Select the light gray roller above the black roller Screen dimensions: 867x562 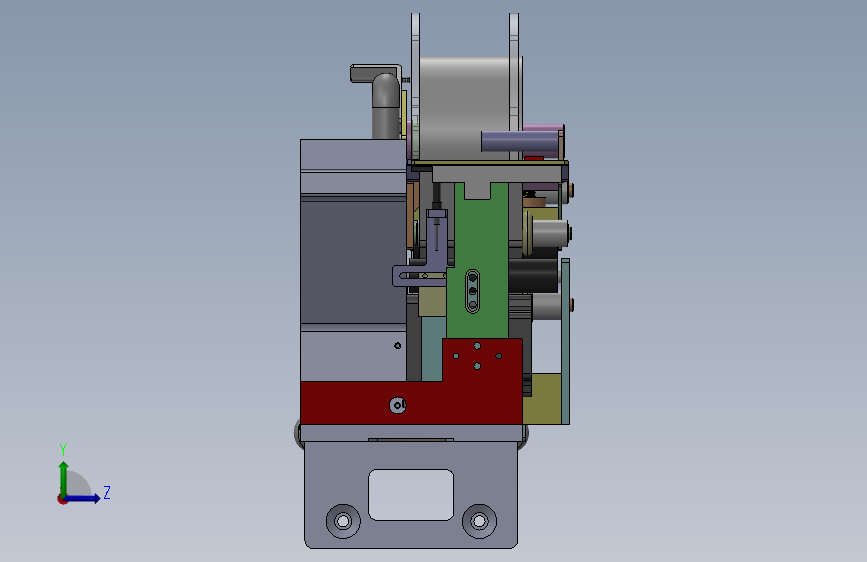tap(549, 232)
